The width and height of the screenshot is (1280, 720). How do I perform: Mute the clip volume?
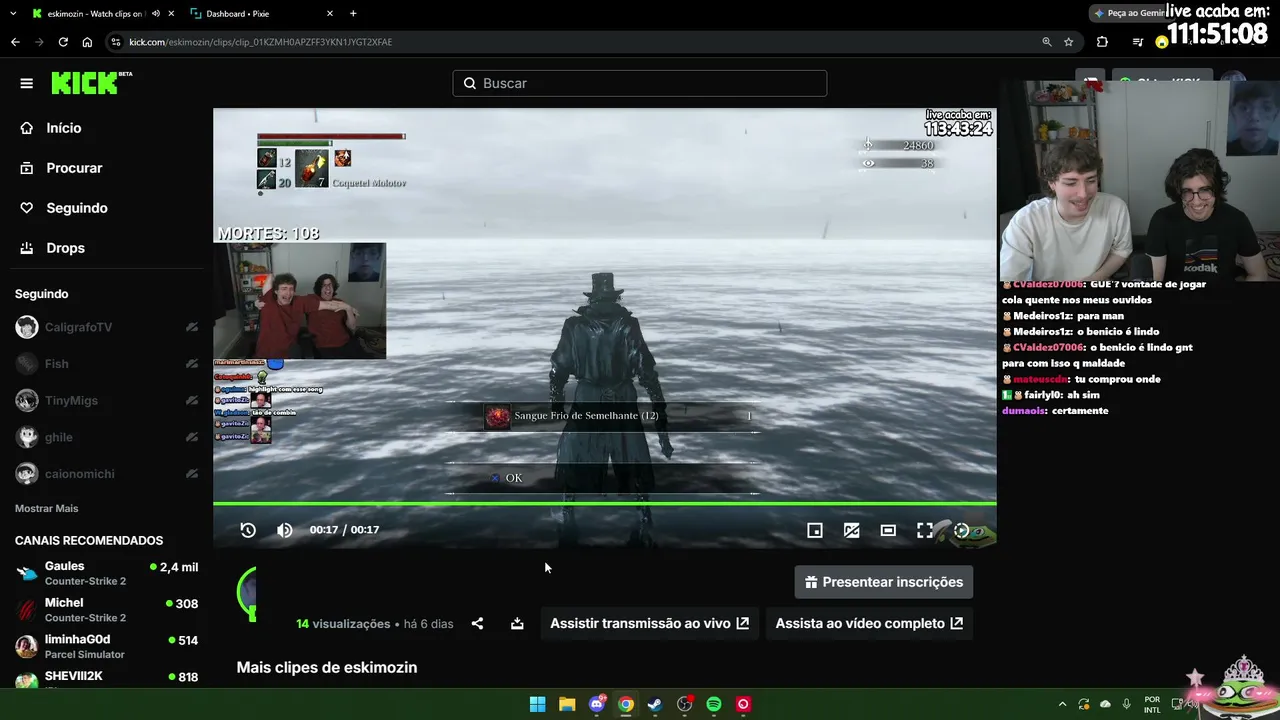click(285, 530)
